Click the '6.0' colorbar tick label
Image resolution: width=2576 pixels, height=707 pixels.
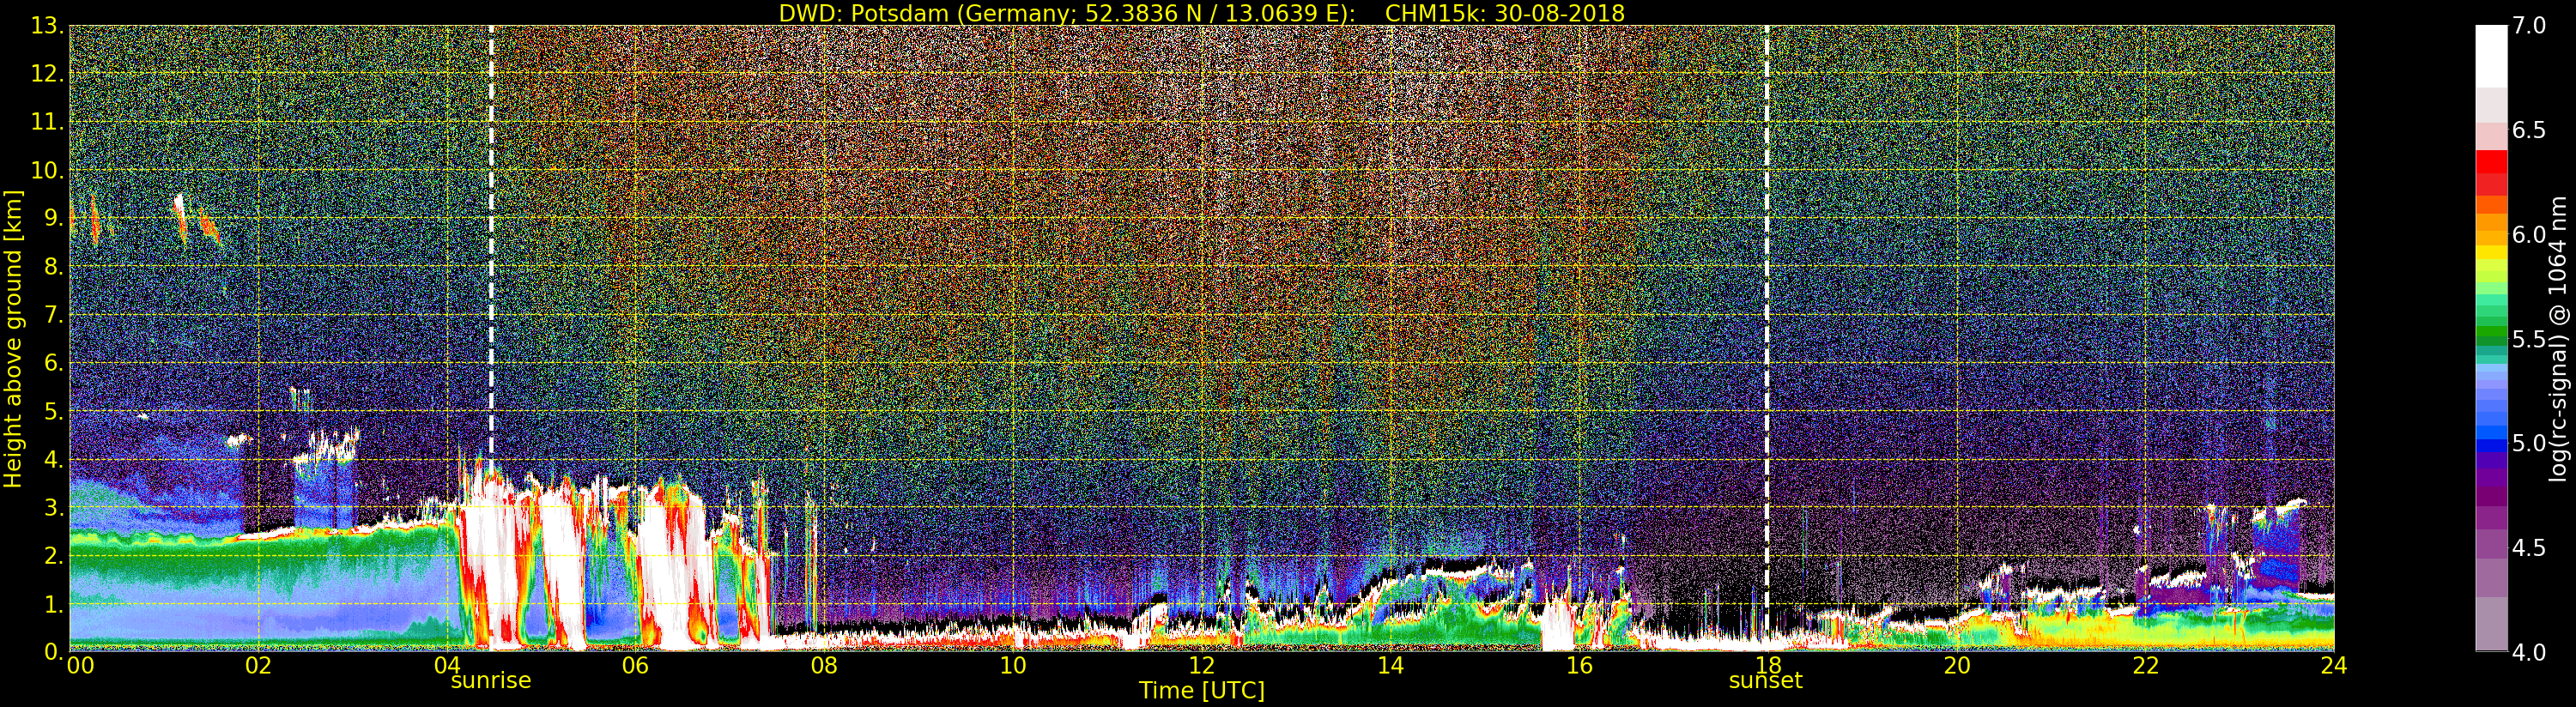point(2529,235)
